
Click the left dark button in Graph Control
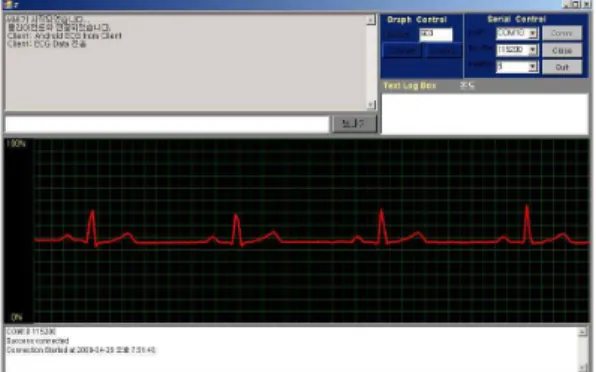[x=402, y=51]
